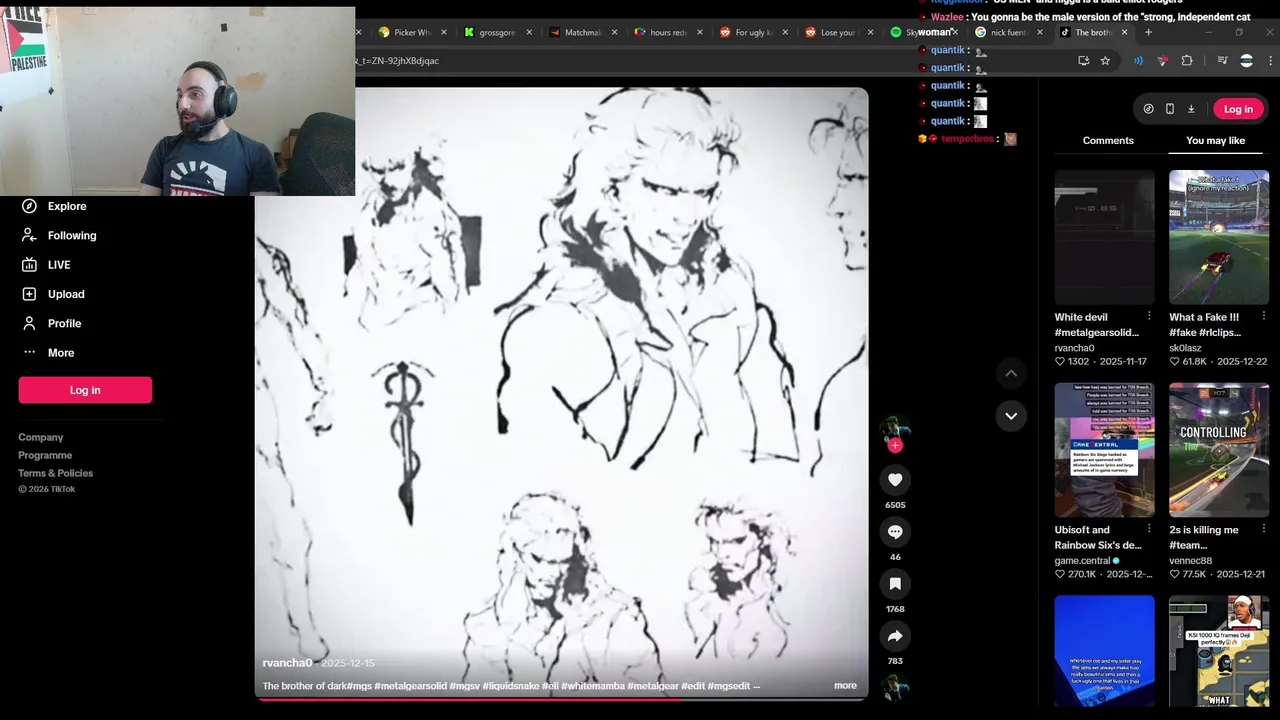Select the You may like tab
This screenshot has height=720, width=1280.
point(1215,140)
